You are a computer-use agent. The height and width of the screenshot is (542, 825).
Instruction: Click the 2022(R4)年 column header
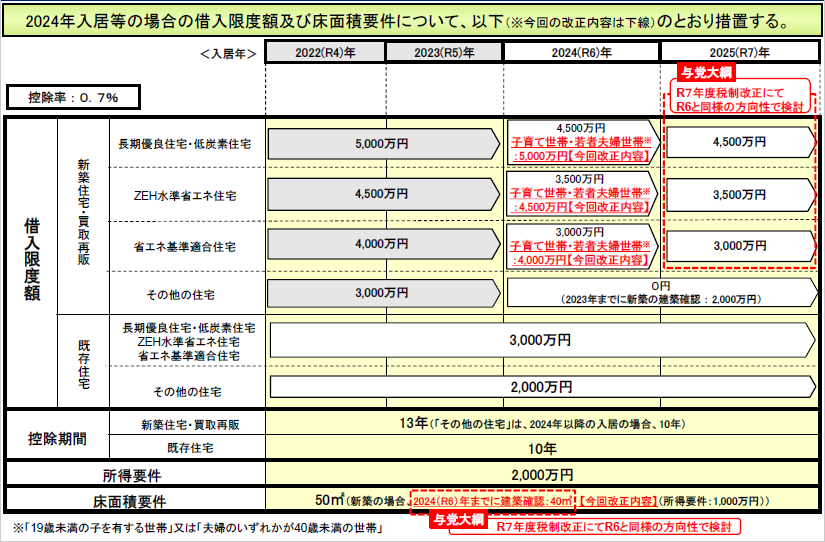325,53
